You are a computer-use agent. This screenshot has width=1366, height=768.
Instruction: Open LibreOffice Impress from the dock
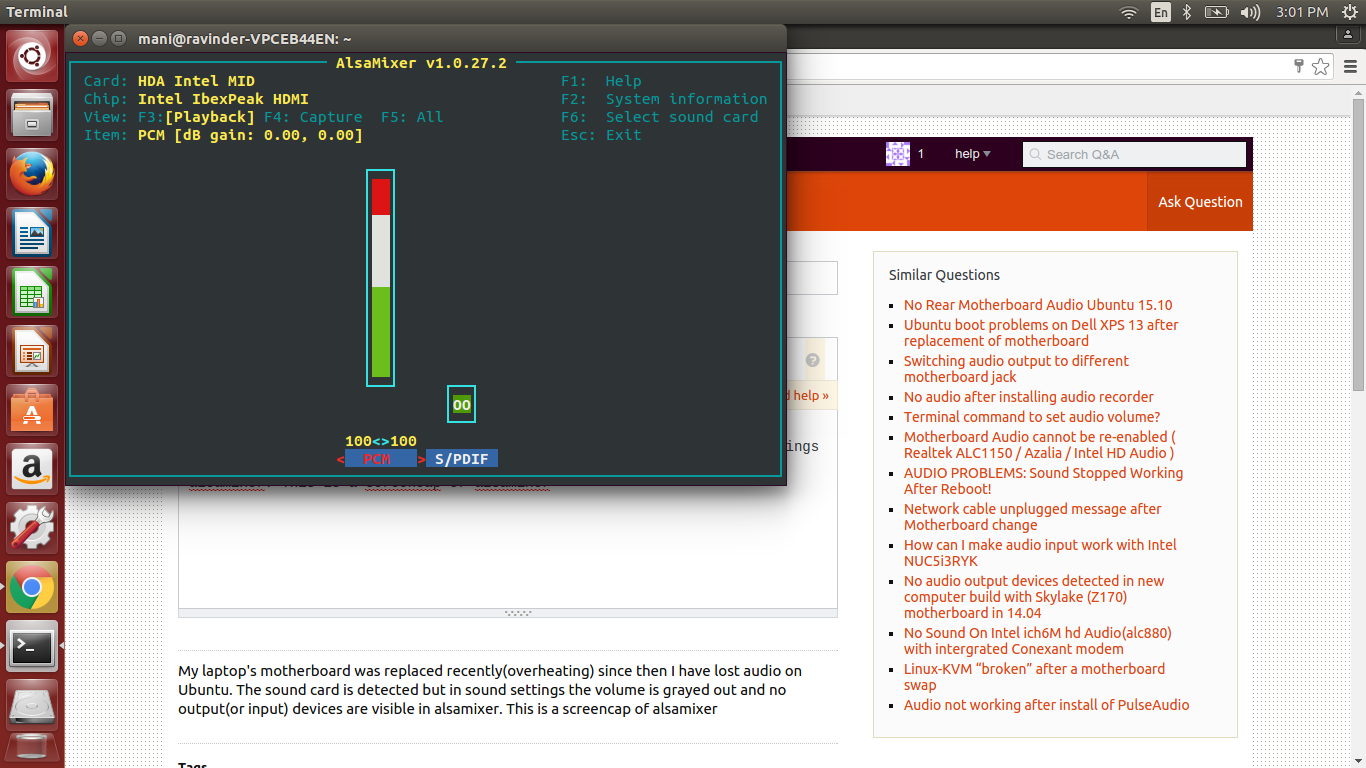tap(32, 351)
